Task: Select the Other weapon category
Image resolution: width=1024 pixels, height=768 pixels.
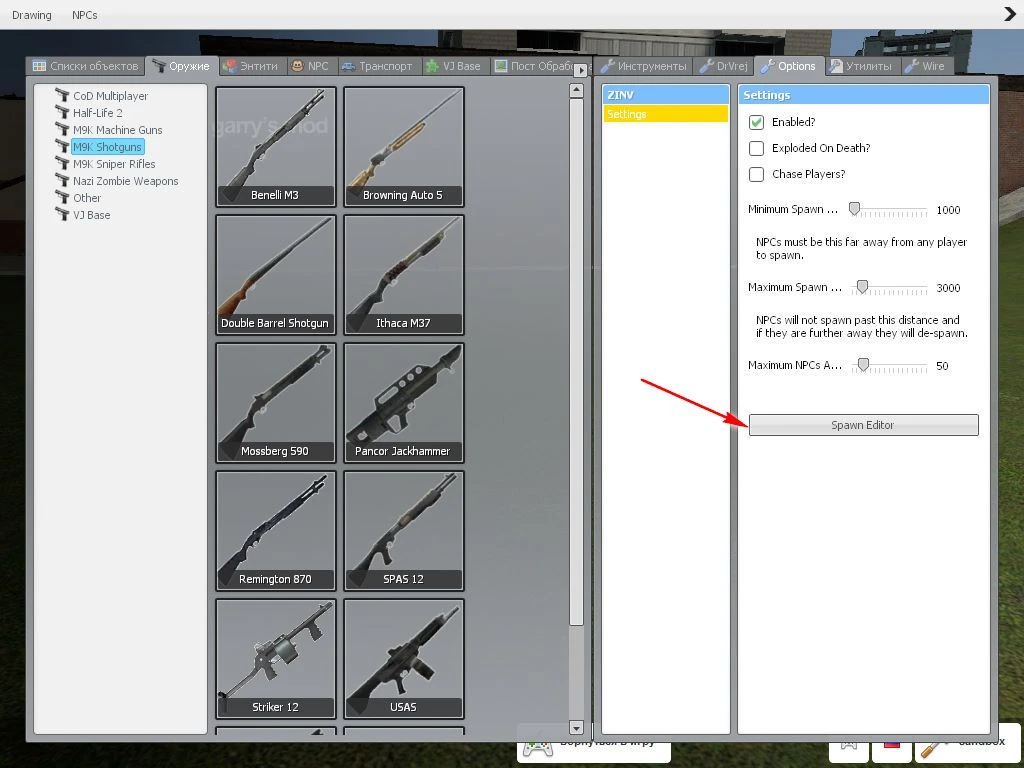Action: (87, 198)
